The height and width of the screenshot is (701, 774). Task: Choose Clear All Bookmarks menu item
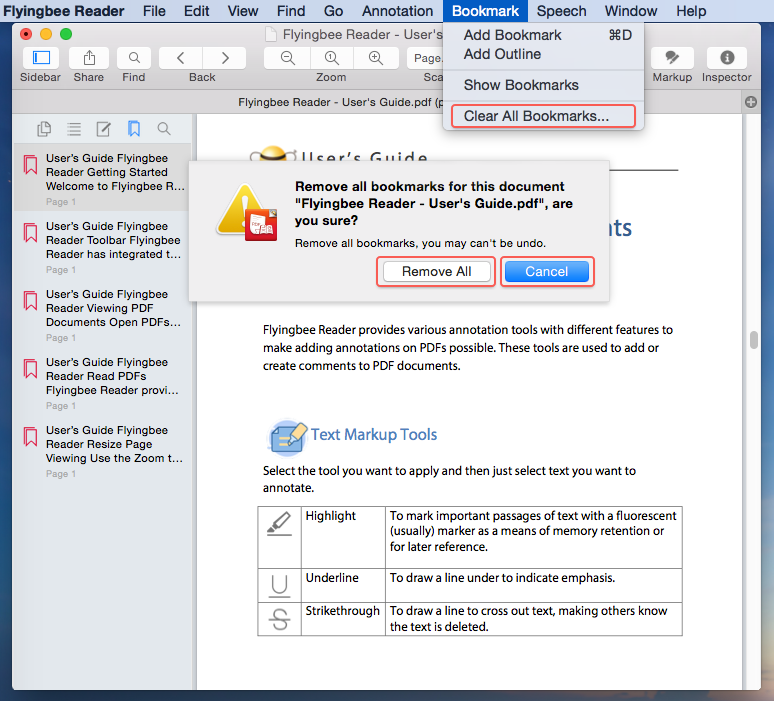(543, 116)
